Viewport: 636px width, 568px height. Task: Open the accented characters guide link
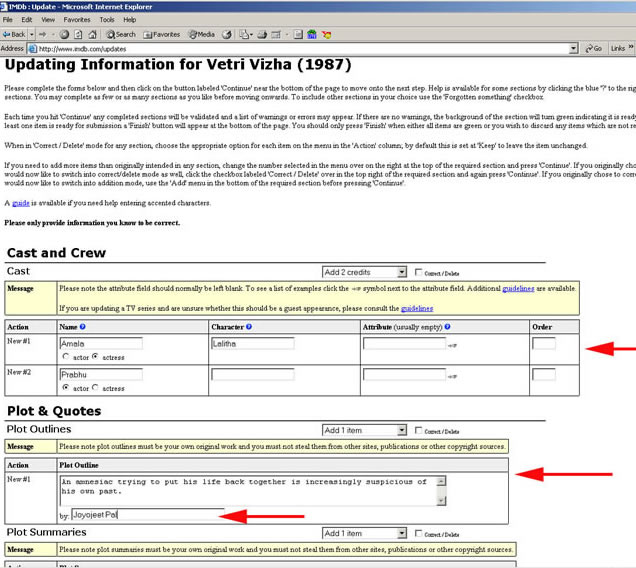pyautogui.click(x=21, y=203)
